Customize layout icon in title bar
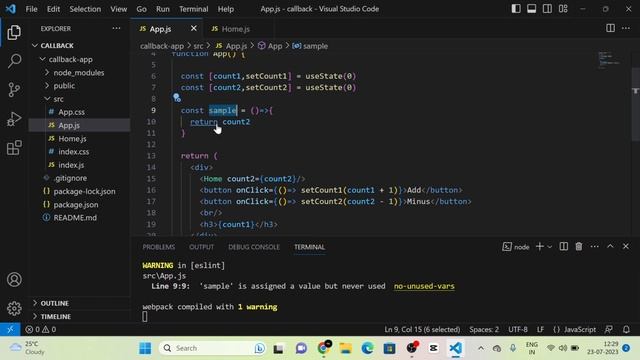Viewport: 640px width, 360px height. pos(563,9)
